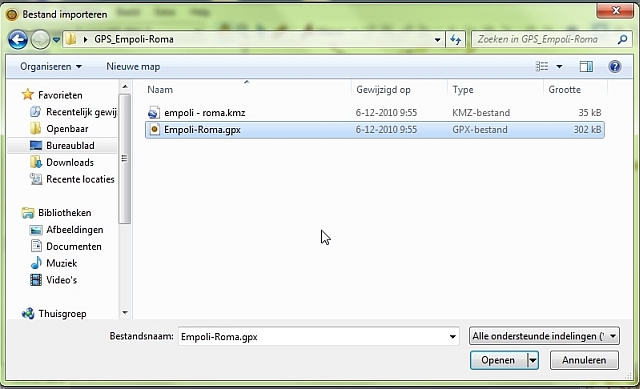Click the Bibliotheken library icon
640x389 pixels.
[x=28, y=213]
